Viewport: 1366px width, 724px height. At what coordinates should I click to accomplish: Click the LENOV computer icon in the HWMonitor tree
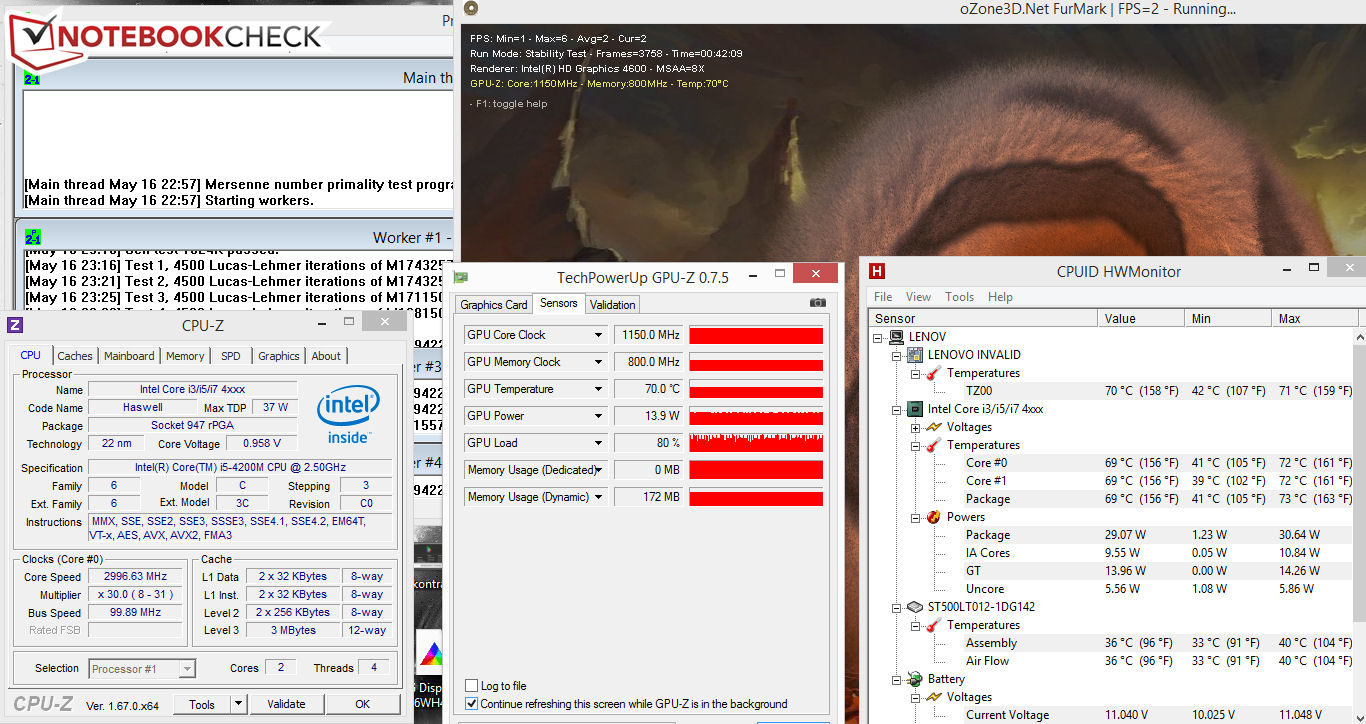coord(896,337)
